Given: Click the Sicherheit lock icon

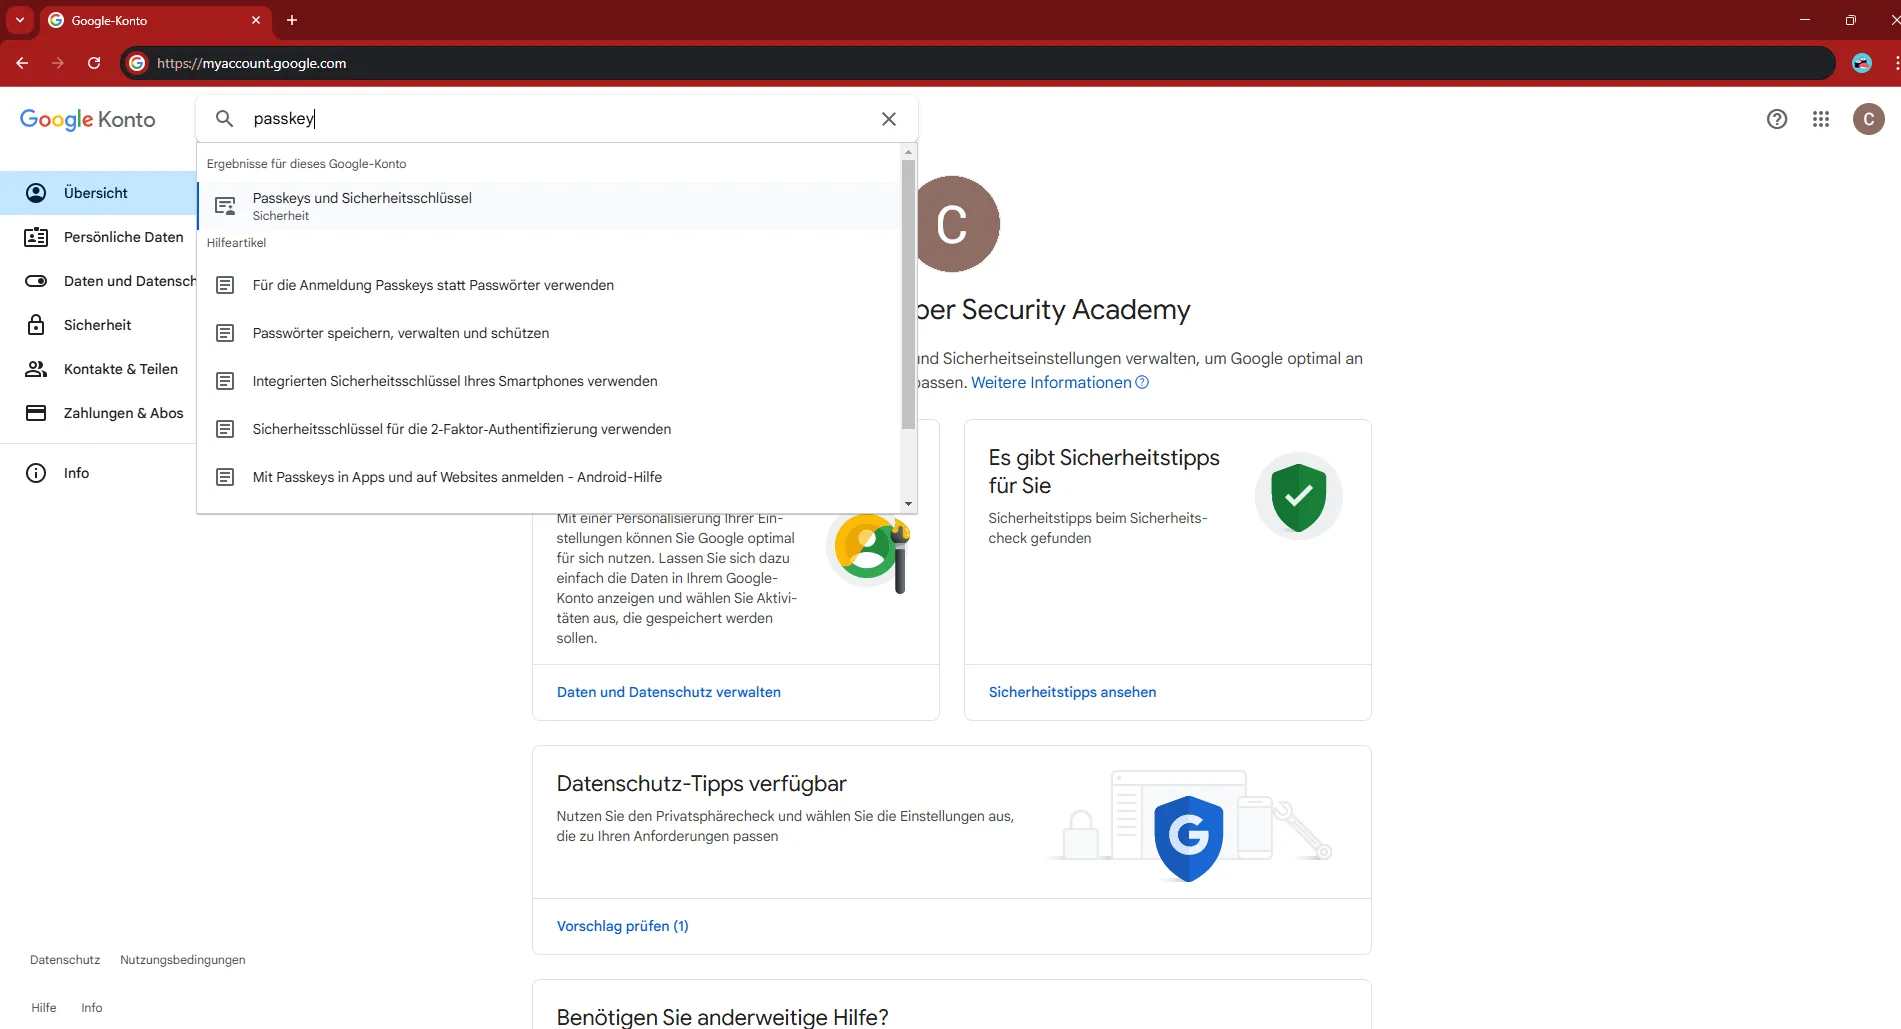Looking at the screenshot, I should (x=36, y=325).
